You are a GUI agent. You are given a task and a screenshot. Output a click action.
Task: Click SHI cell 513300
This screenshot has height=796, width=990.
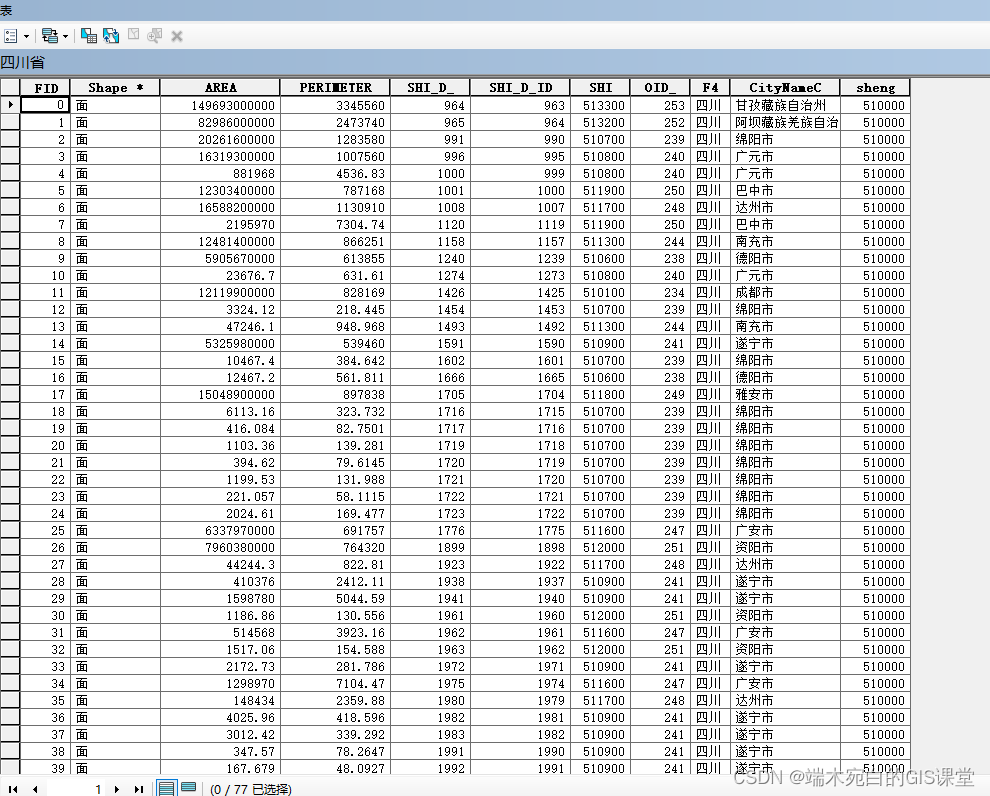coord(600,105)
